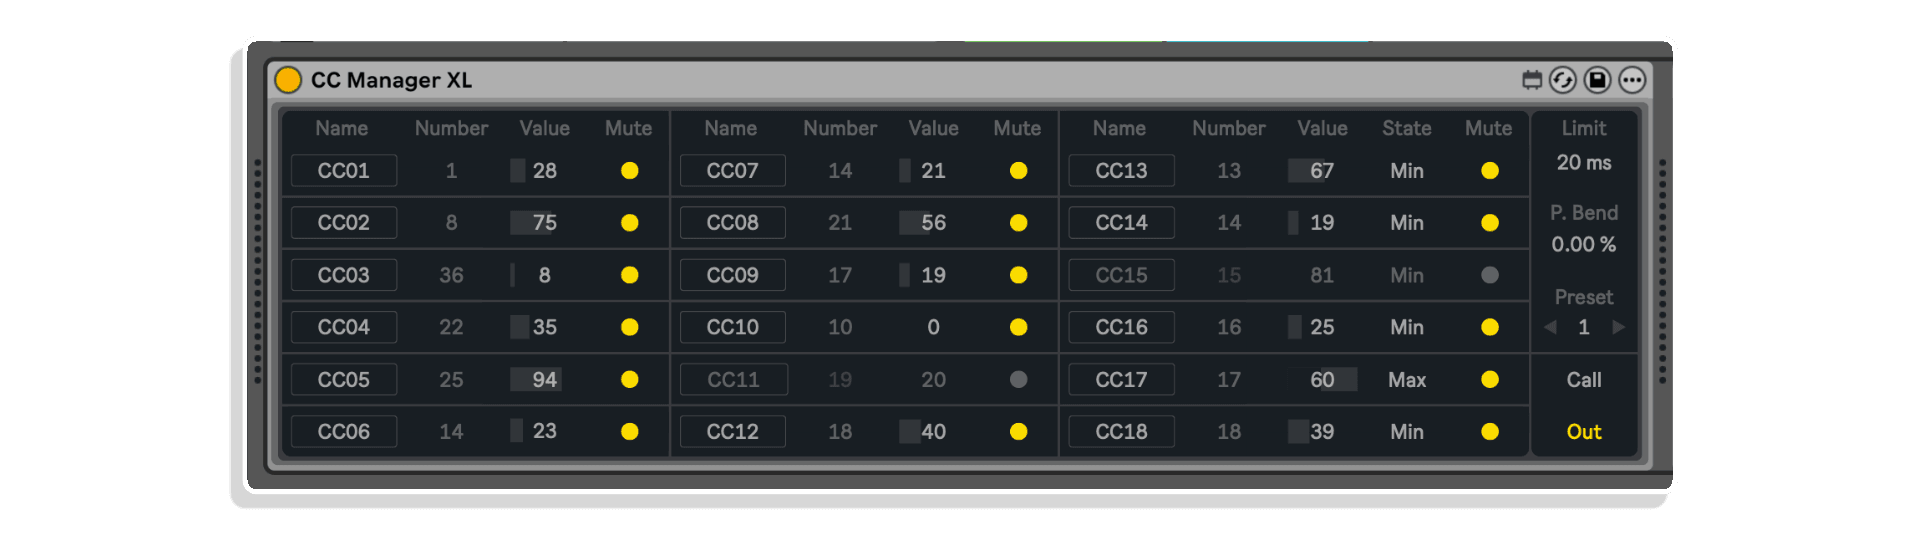Switch the CC15 State from Min

[x=1407, y=275]
